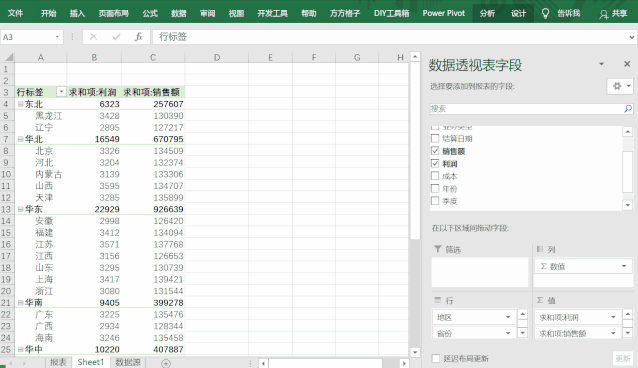Open the Power Pivot ribbon tab
This screenshot has height=368, width=638.
[444, 13]
